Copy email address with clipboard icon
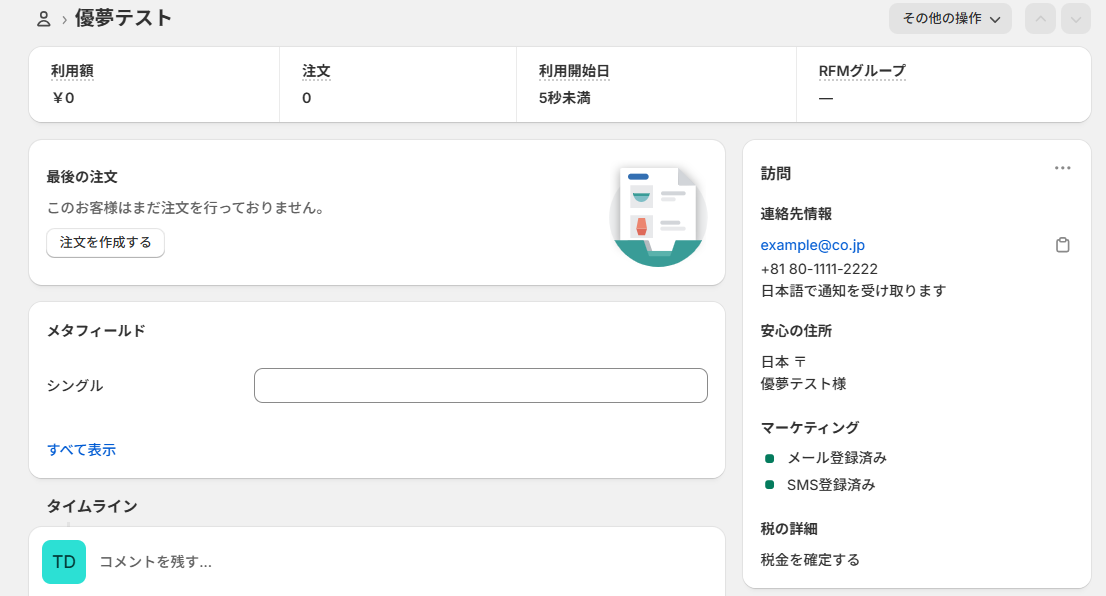This screenshot has width=1106, height=596. point(1062,245)
